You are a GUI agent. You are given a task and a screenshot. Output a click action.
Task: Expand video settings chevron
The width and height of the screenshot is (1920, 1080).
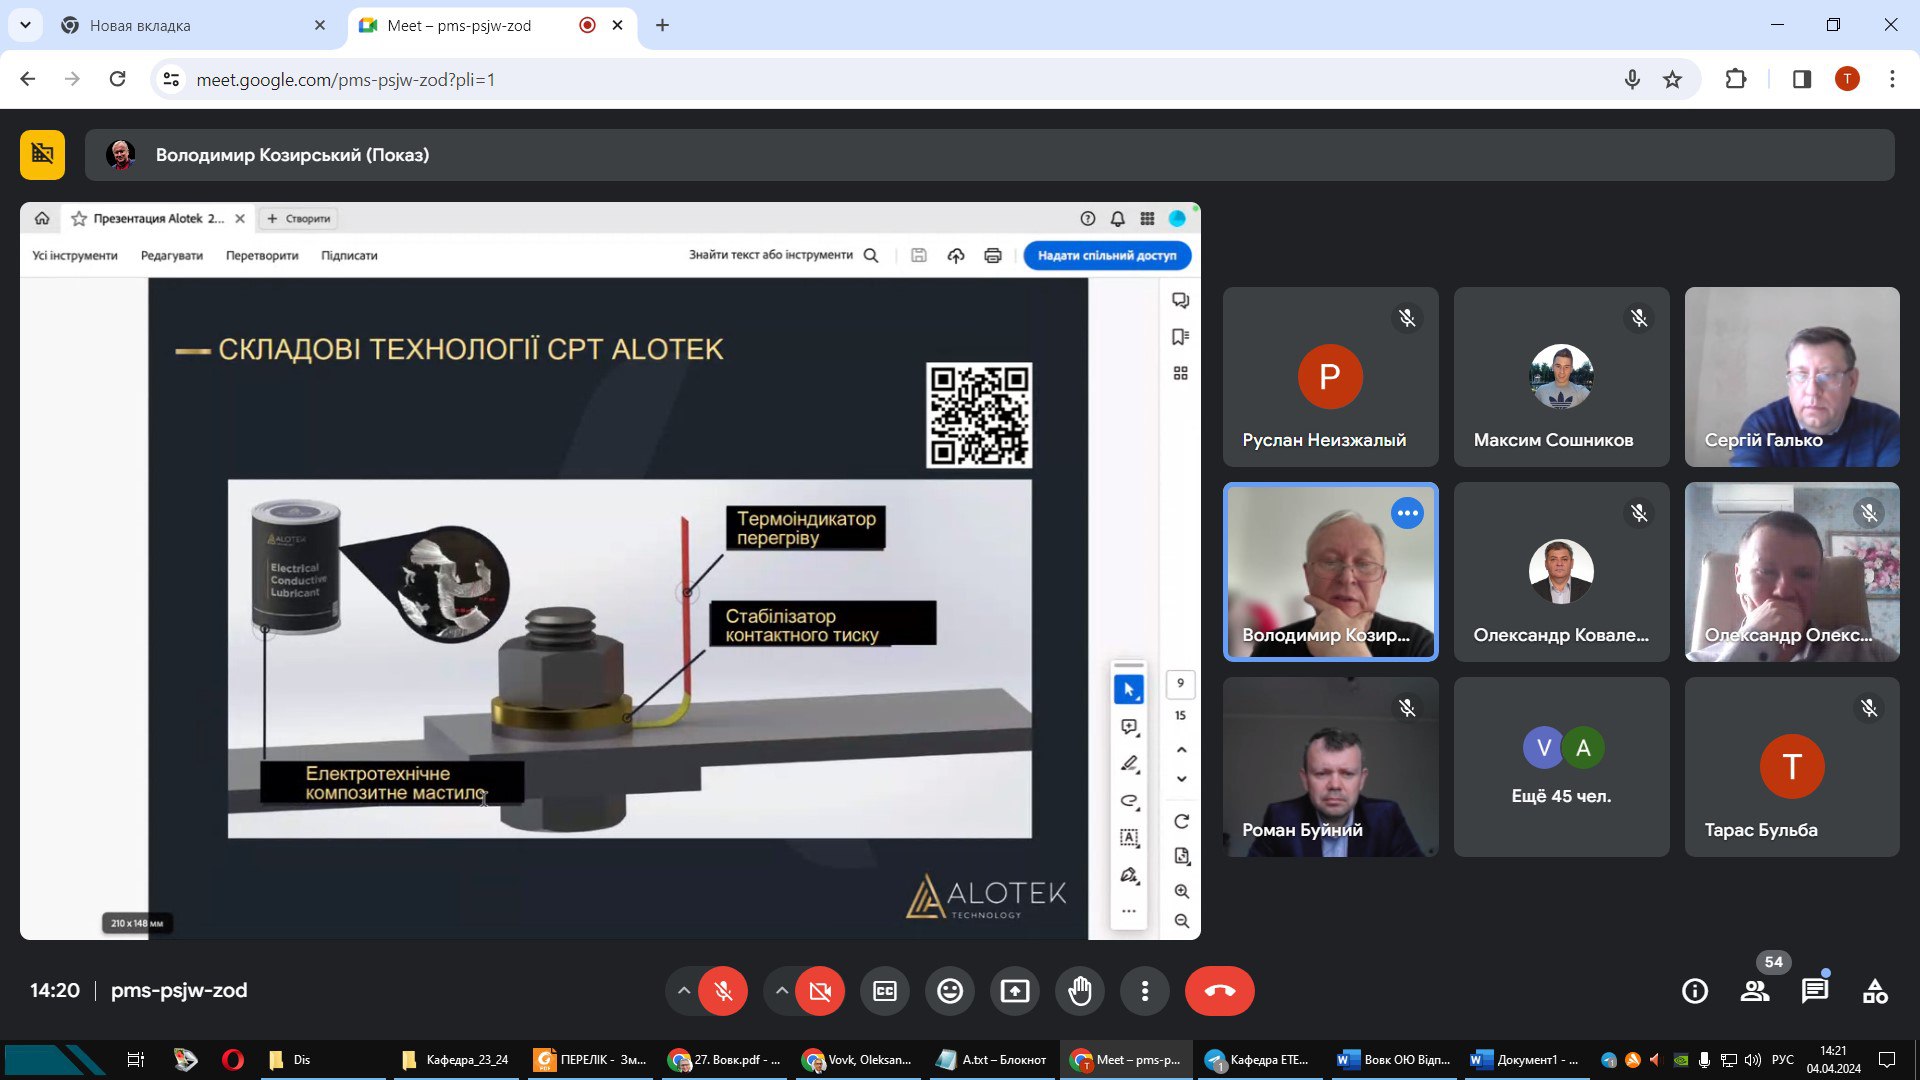click(x=782, y=991)
